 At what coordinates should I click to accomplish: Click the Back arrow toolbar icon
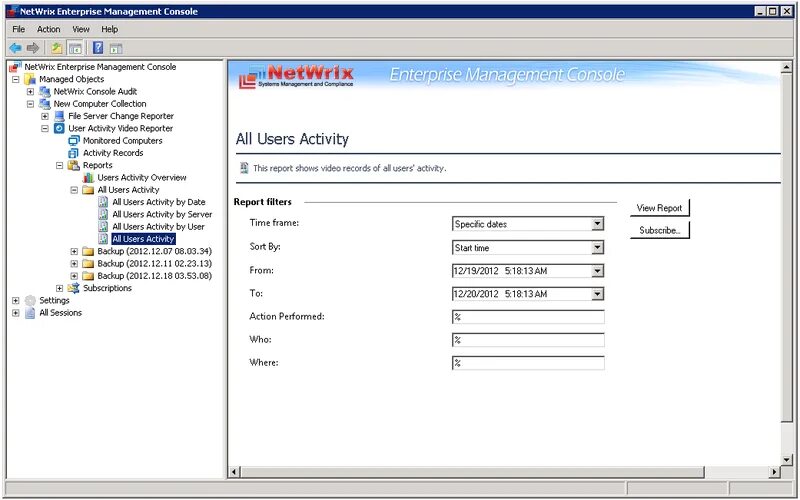pyautogui.click(x=15, y=48)
